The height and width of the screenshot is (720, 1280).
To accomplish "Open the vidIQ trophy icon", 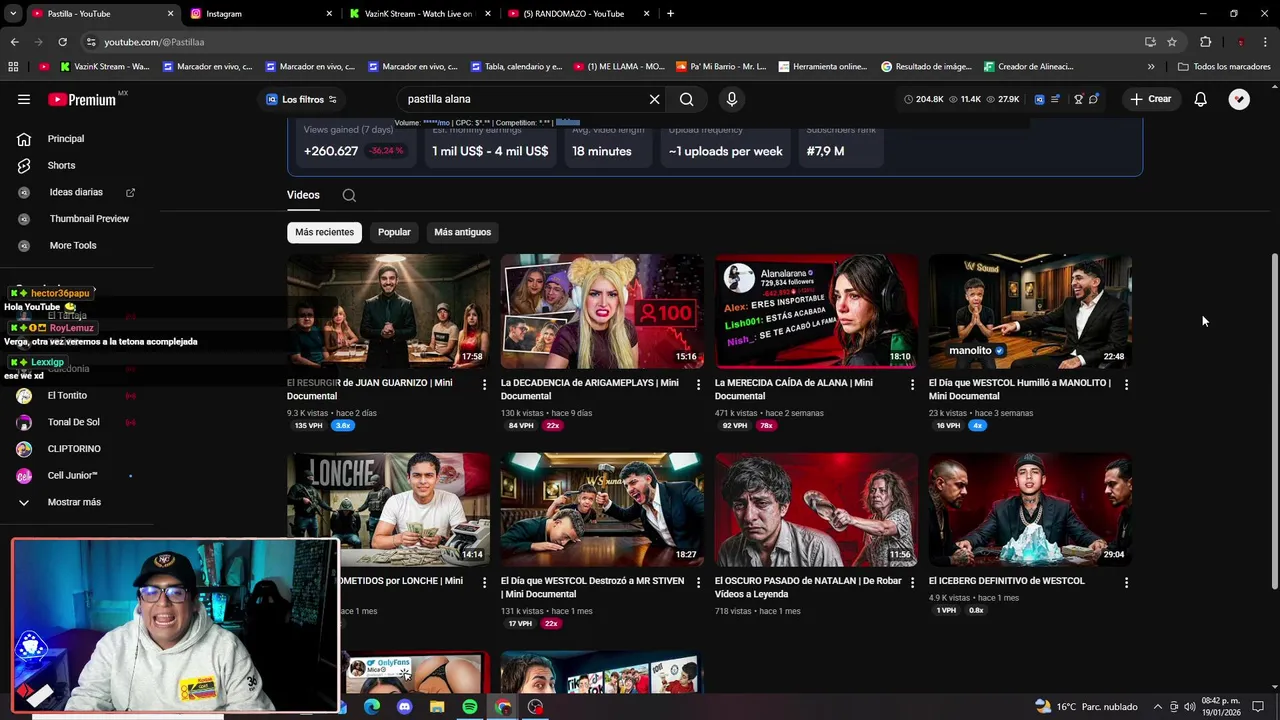I will click(1078, 99).
